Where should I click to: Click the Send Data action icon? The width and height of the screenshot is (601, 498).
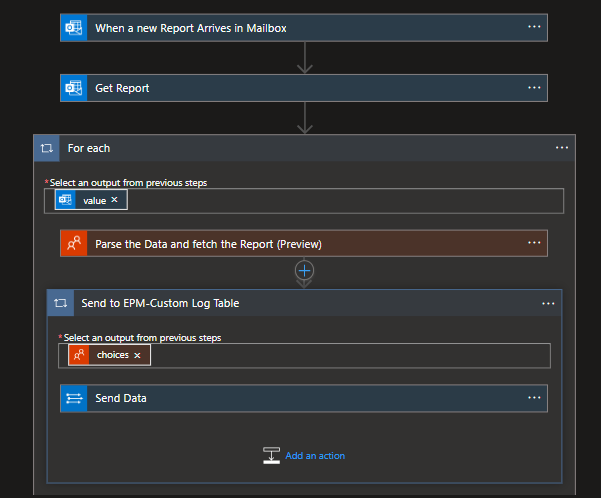[74, 398]
